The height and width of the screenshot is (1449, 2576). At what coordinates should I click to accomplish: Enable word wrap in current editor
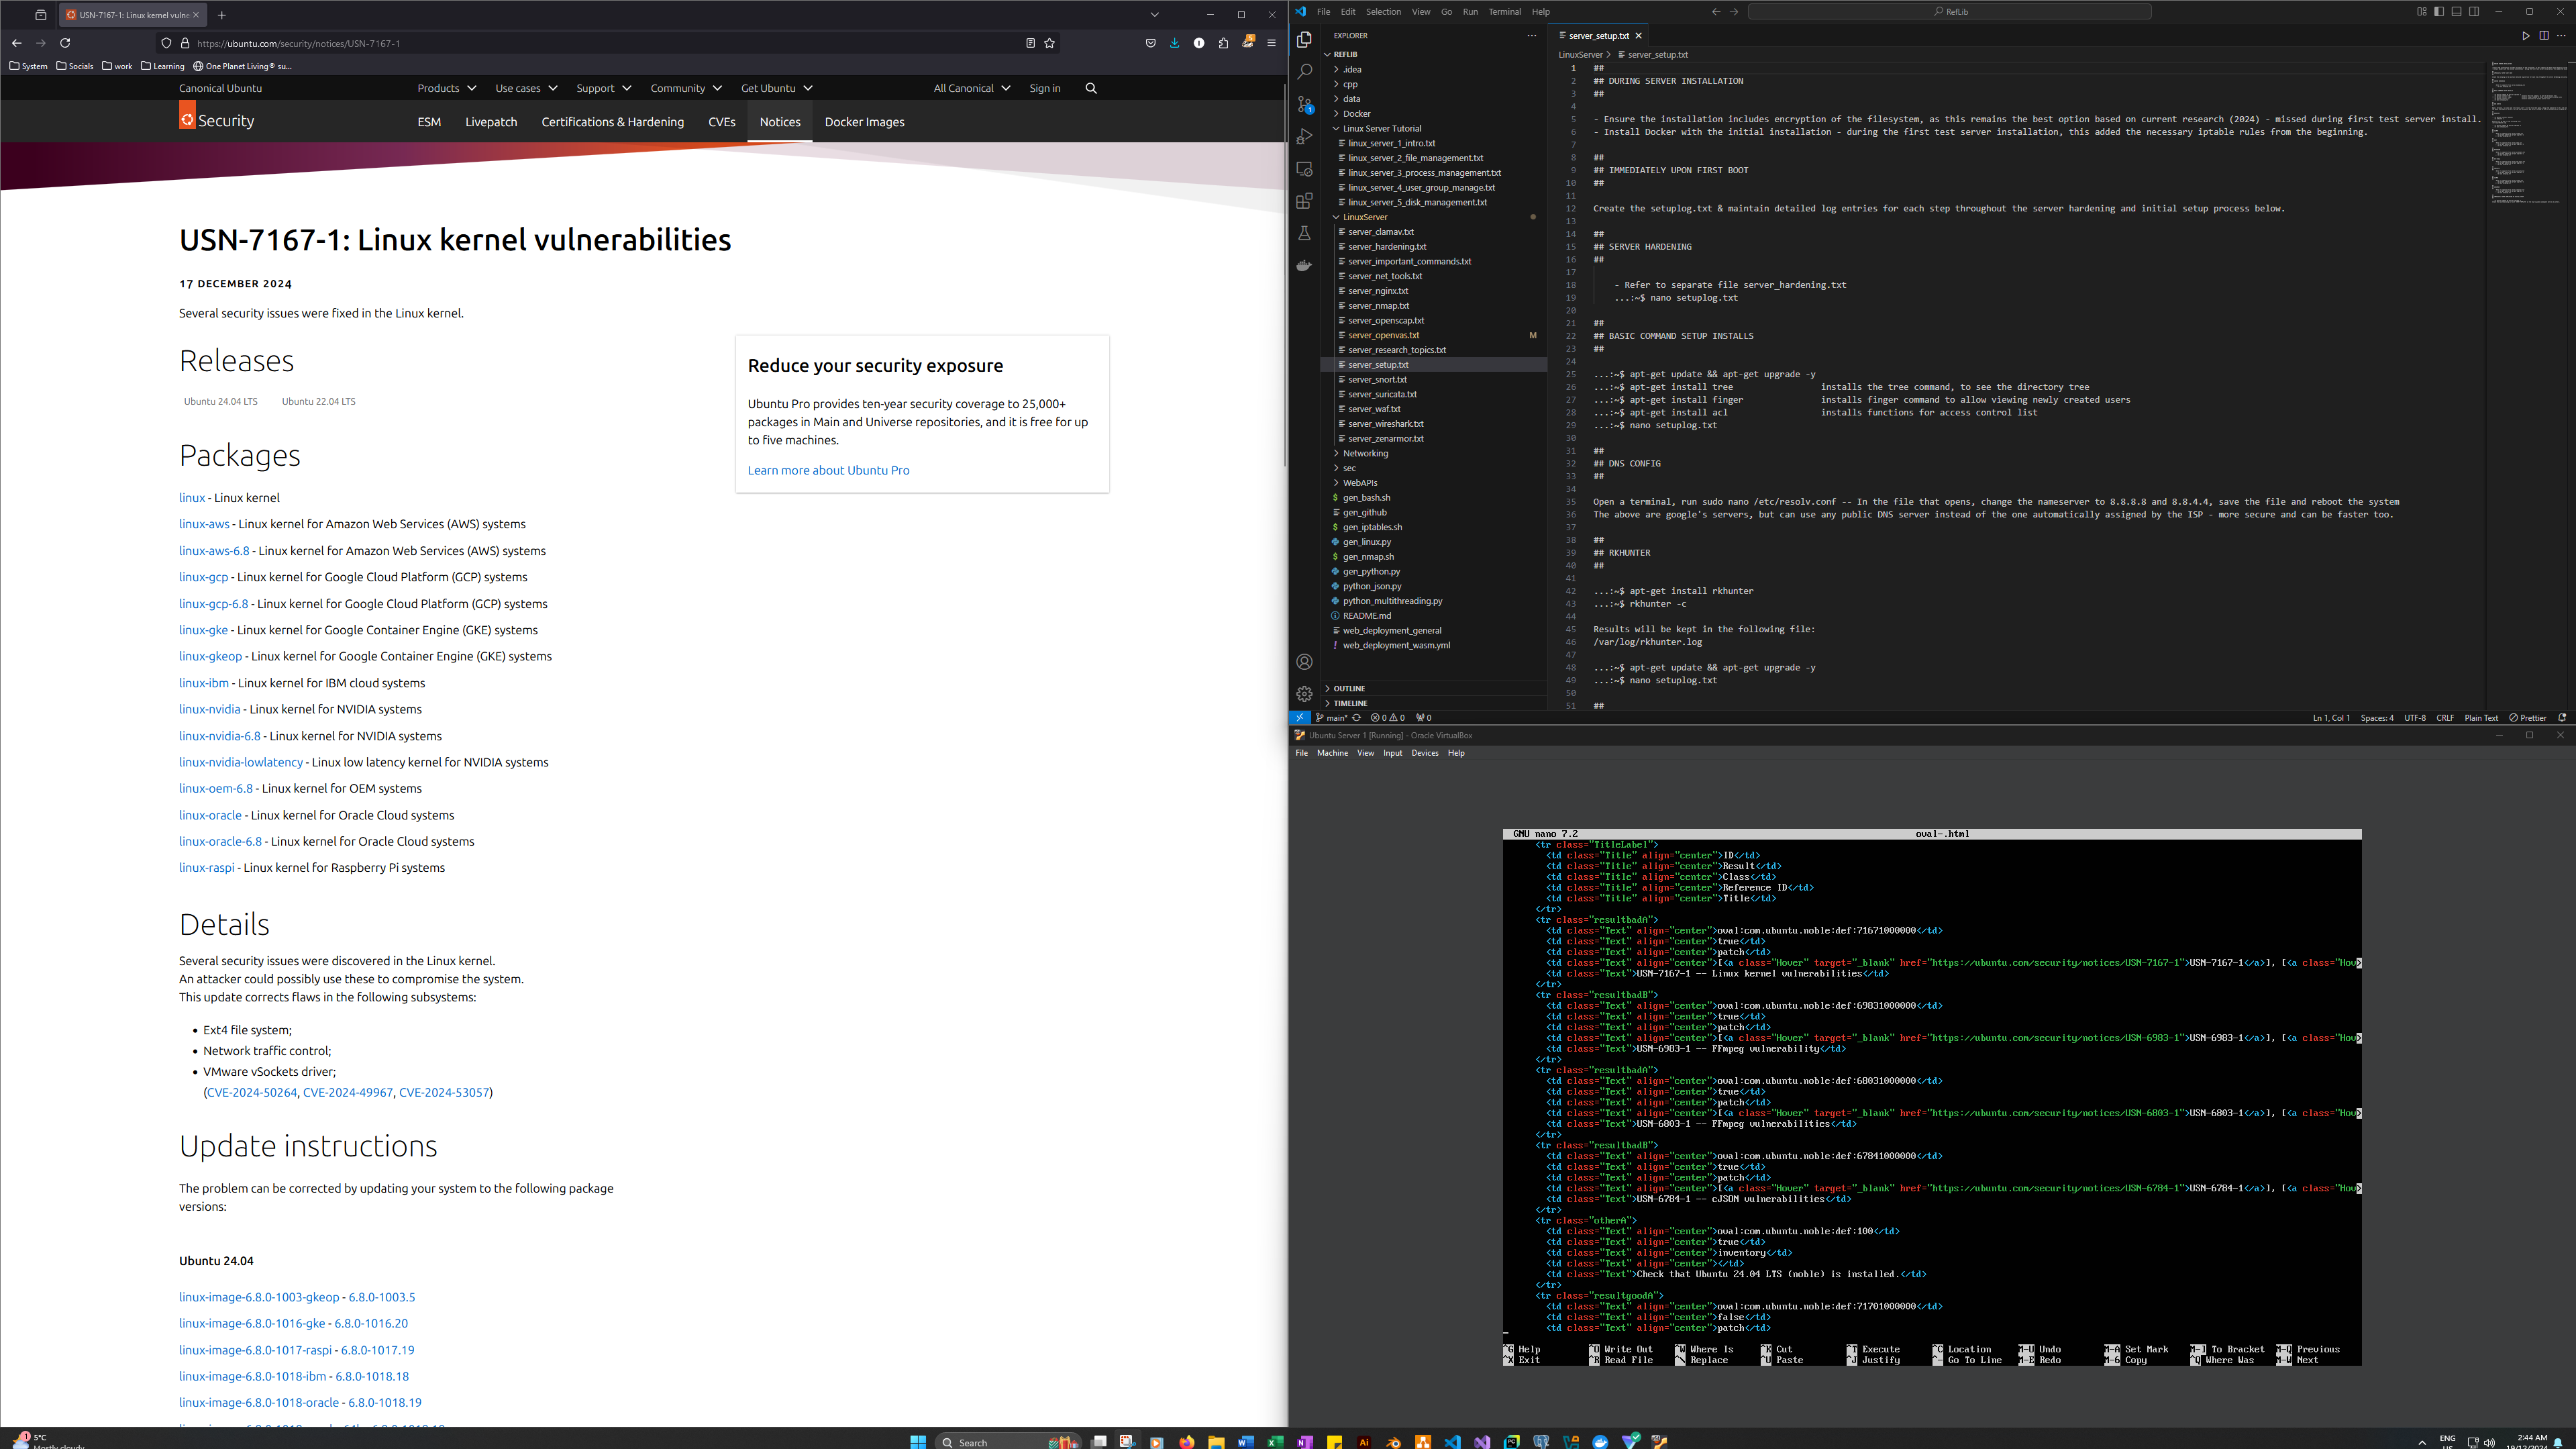1421,12
